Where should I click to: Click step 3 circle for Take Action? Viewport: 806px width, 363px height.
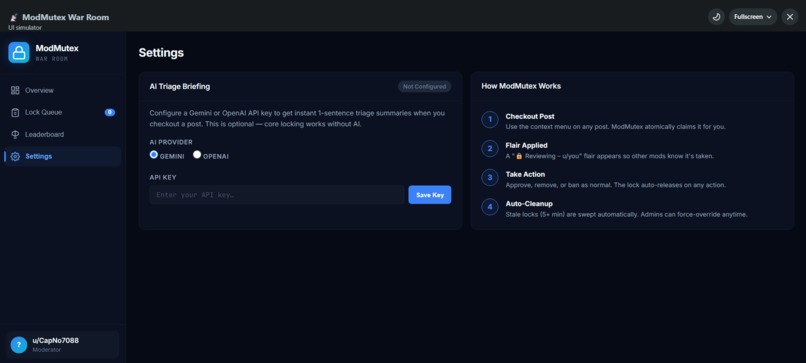[x=490, y=178]
